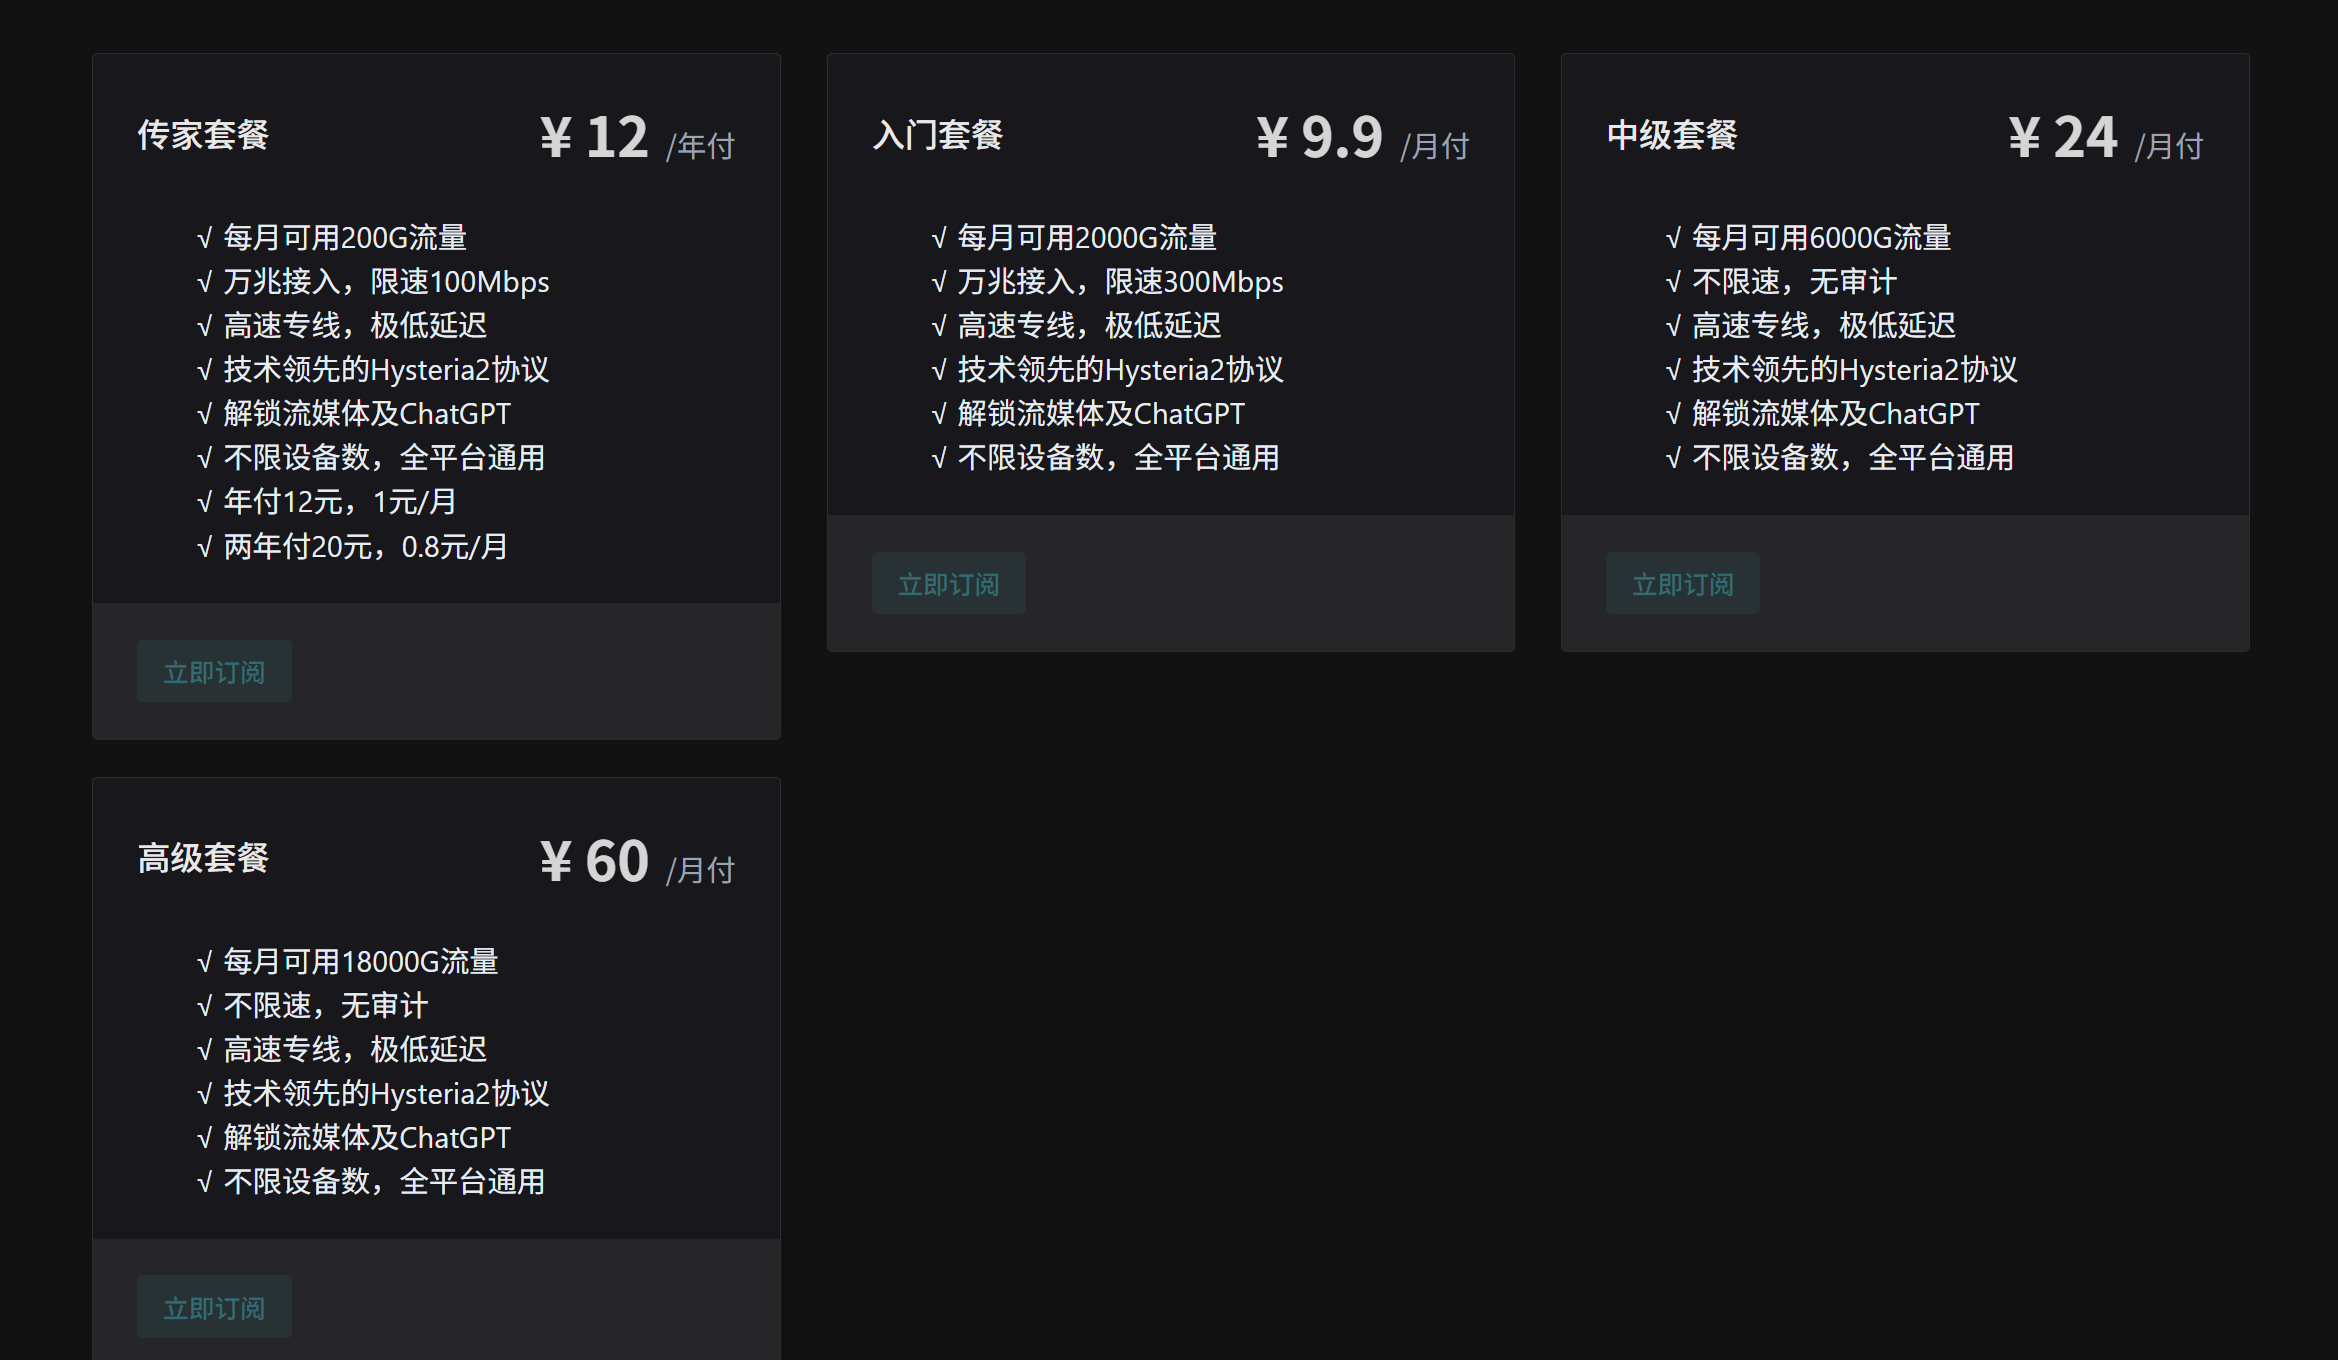Select the 年付12元，1元/月 feature line

[340, 501]
